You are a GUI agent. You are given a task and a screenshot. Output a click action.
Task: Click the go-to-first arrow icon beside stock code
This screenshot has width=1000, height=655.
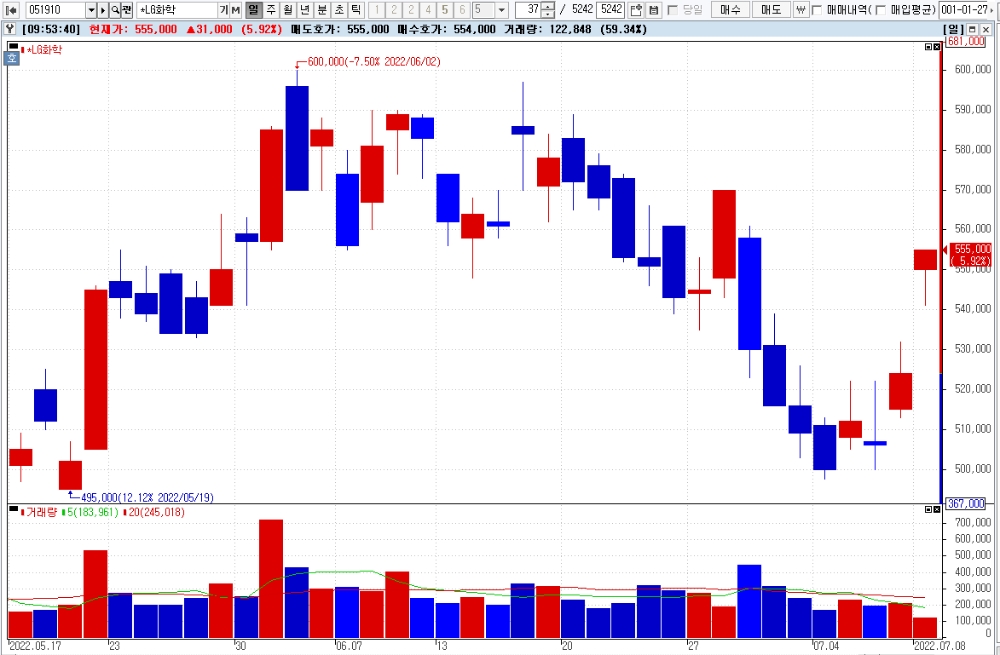coord(11,10)
